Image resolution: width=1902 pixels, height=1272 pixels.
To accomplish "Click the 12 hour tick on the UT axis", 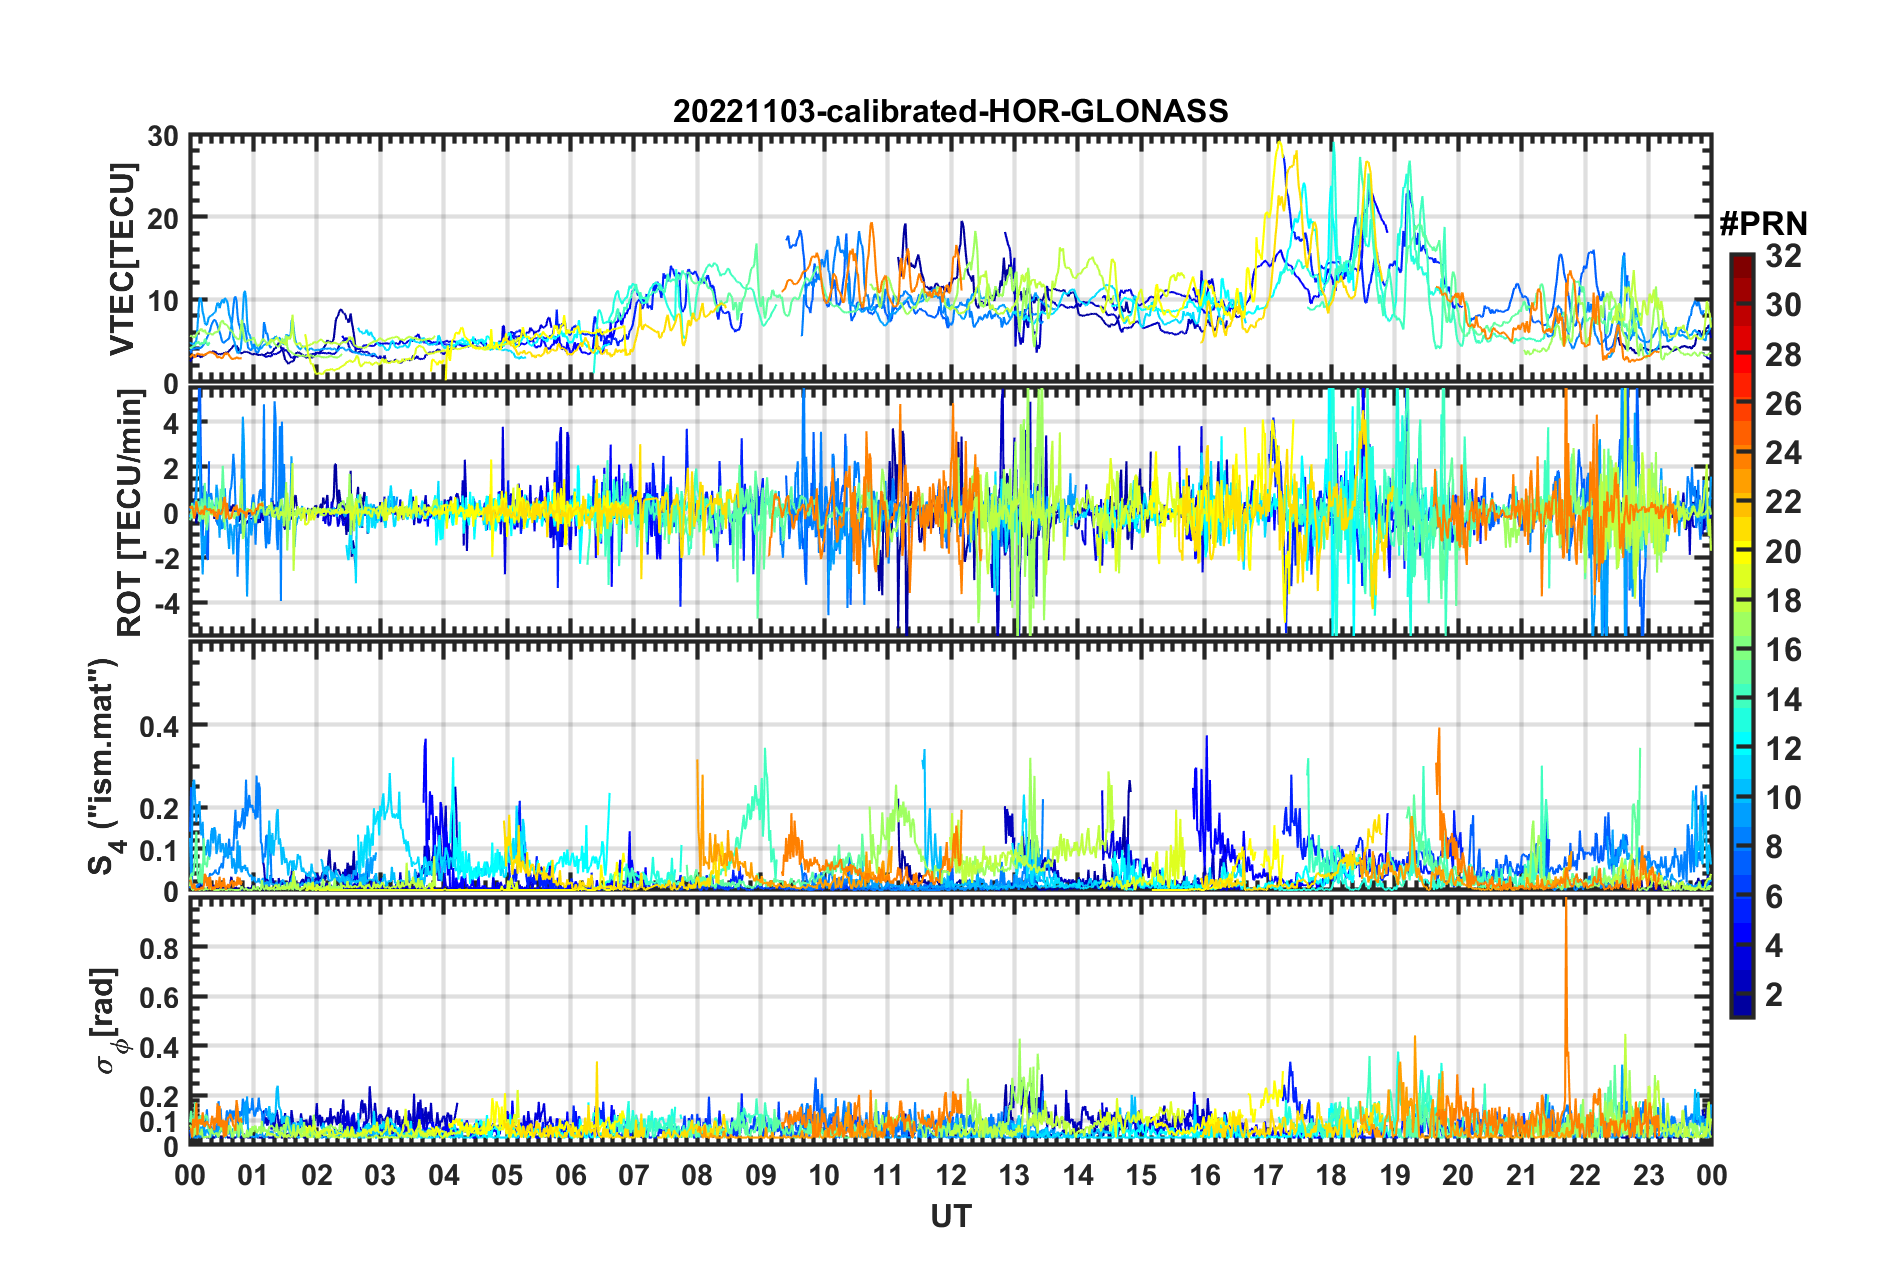I will click(951, 1175).
